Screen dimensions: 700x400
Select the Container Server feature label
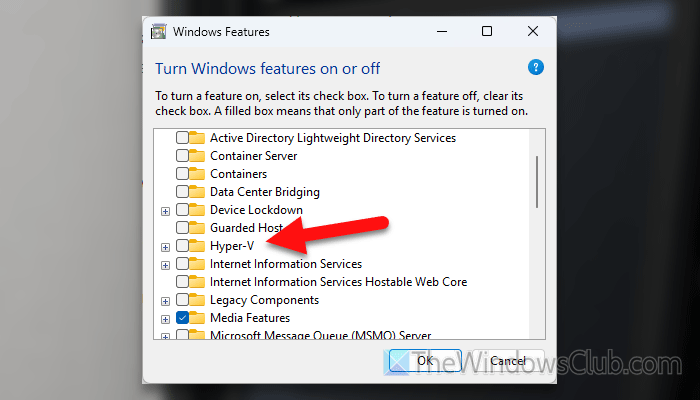coord(253,156)
